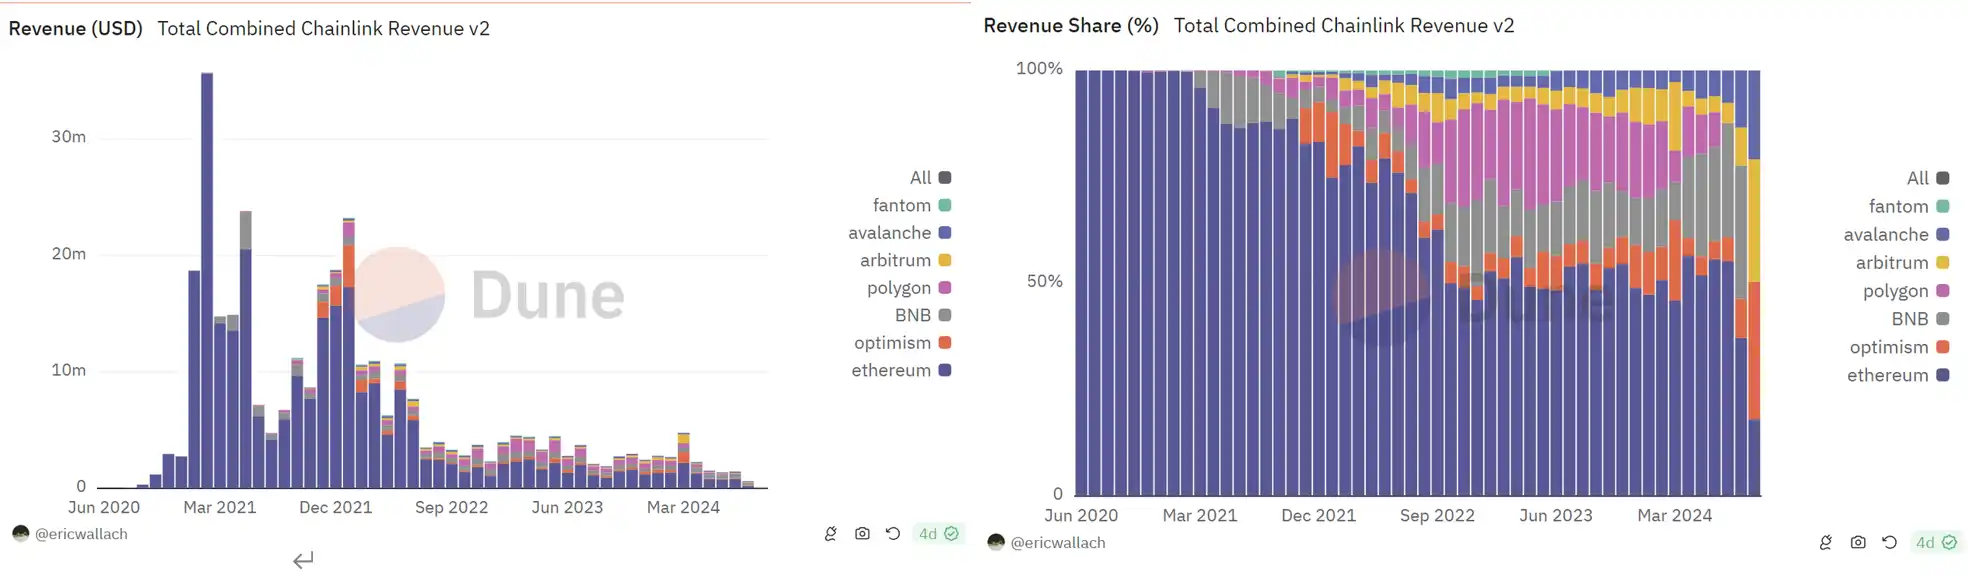Click the Revenue Share (%) chart title
Image resolution: width=1968 pixels, height=576 pixels.
pyautogui.click(x=1070, y=26)
